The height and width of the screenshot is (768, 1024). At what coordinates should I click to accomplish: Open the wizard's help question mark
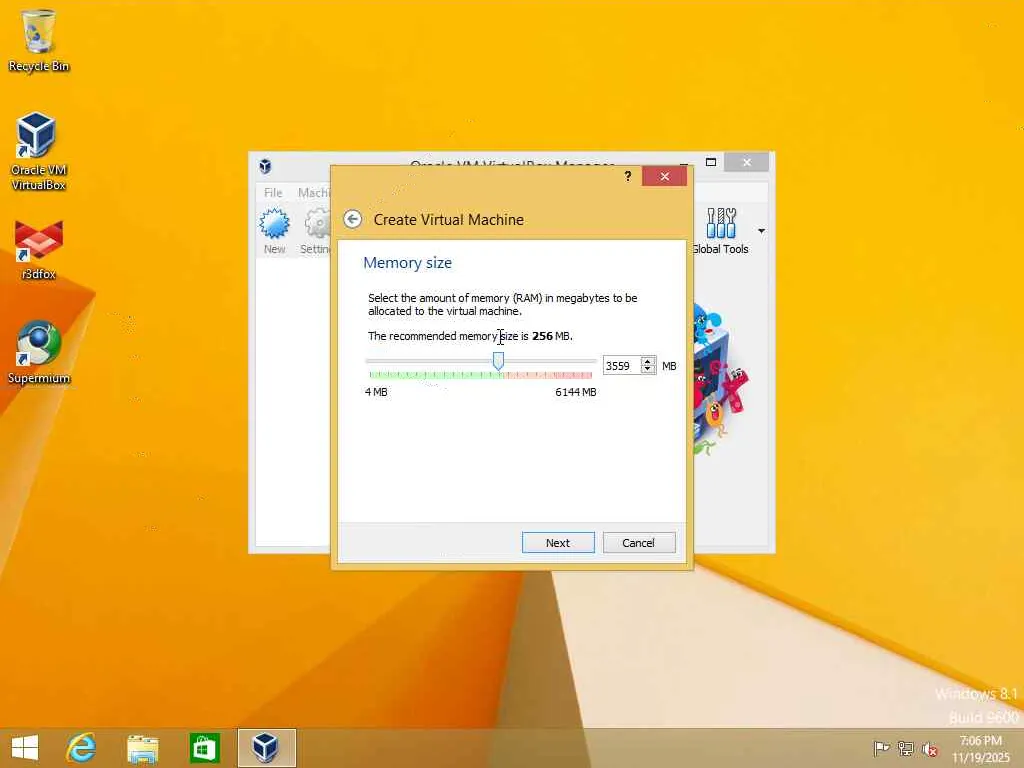click(628, 176)
